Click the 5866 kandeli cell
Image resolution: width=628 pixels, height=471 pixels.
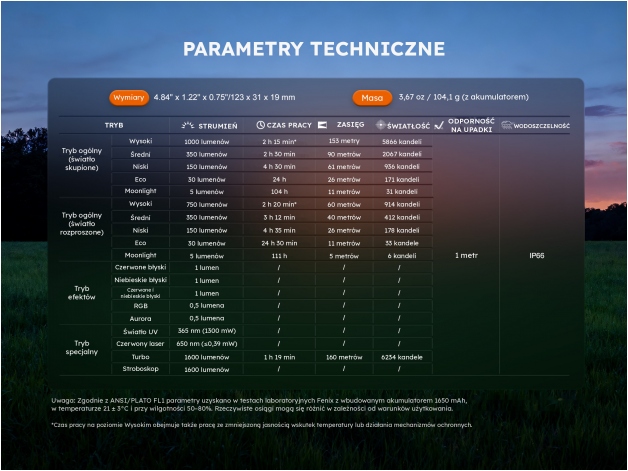tap(402, 141)
